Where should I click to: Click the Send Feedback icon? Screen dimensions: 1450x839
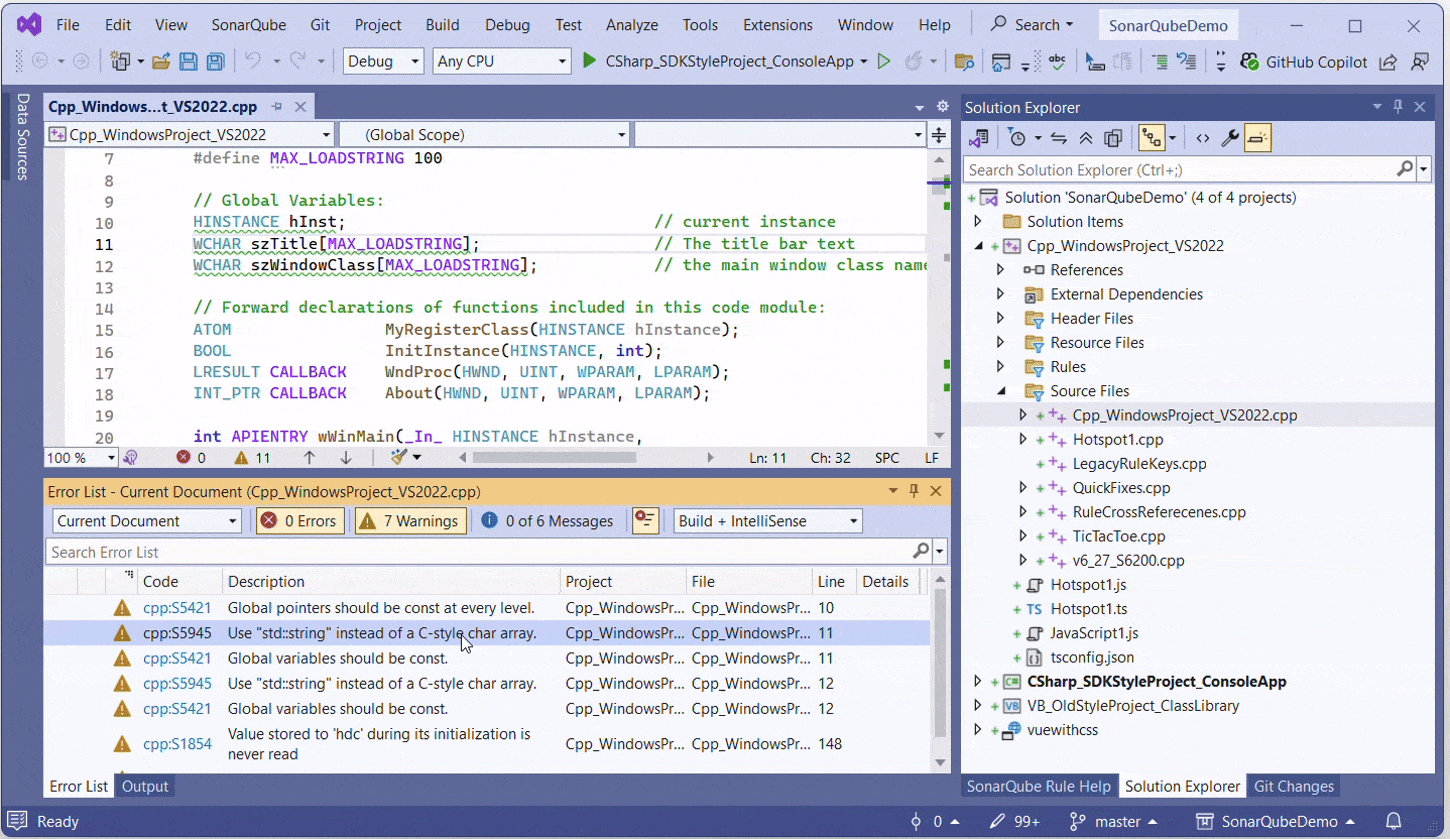coord(1420,62)
